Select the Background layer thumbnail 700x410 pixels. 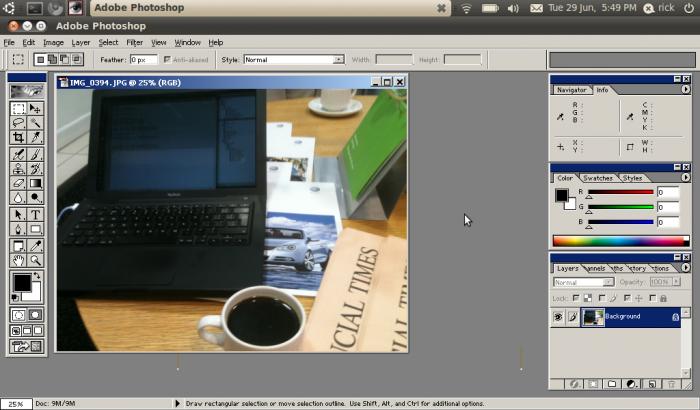[x=592, y=317]
